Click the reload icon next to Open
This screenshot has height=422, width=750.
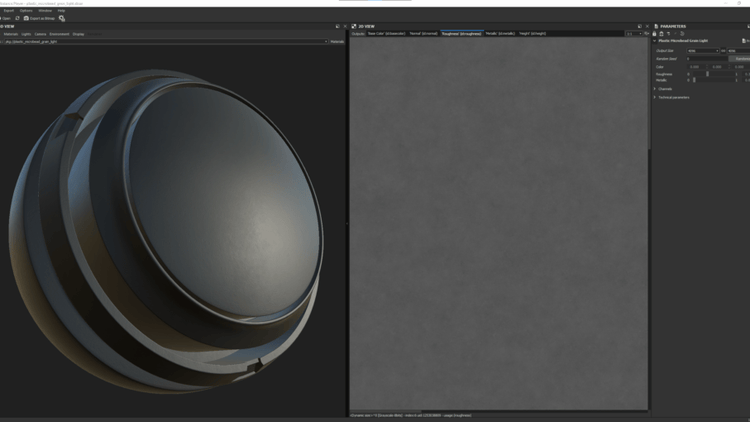(17, 18)
